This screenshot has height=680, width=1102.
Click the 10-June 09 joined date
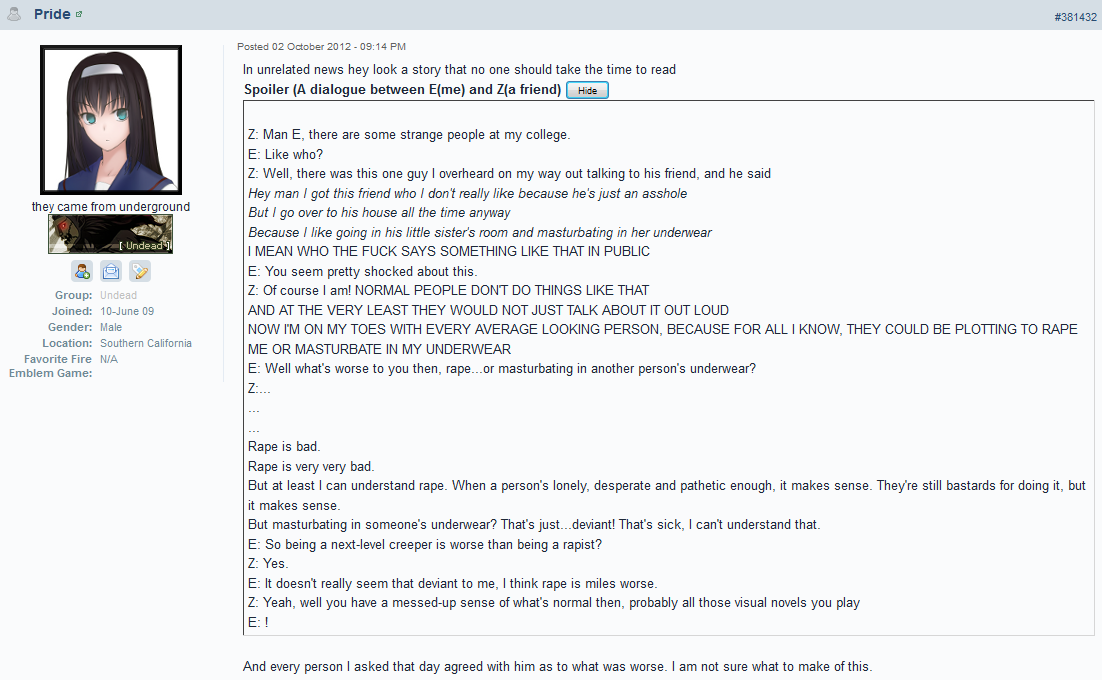click(127, 311)
